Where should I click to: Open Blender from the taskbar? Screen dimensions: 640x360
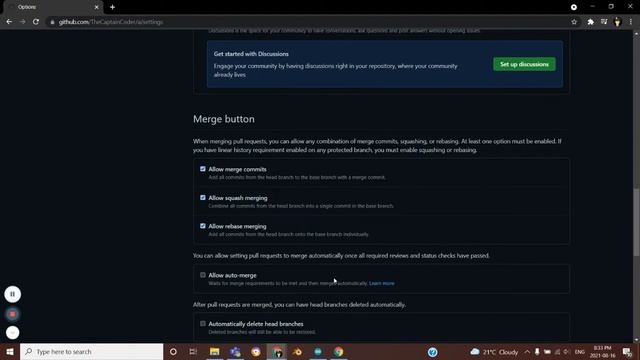297,351
